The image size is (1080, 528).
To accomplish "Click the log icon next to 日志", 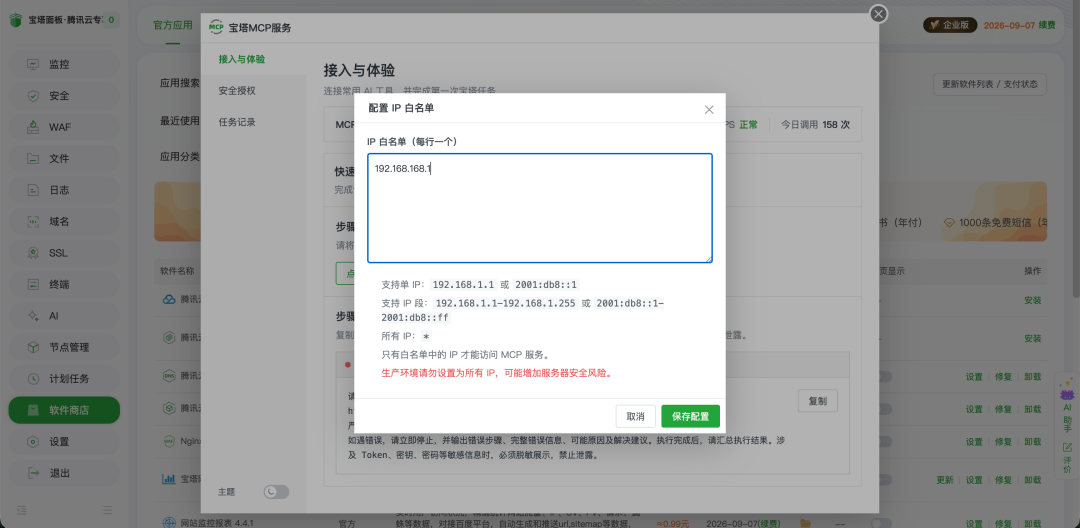I will tap(33, 190).
